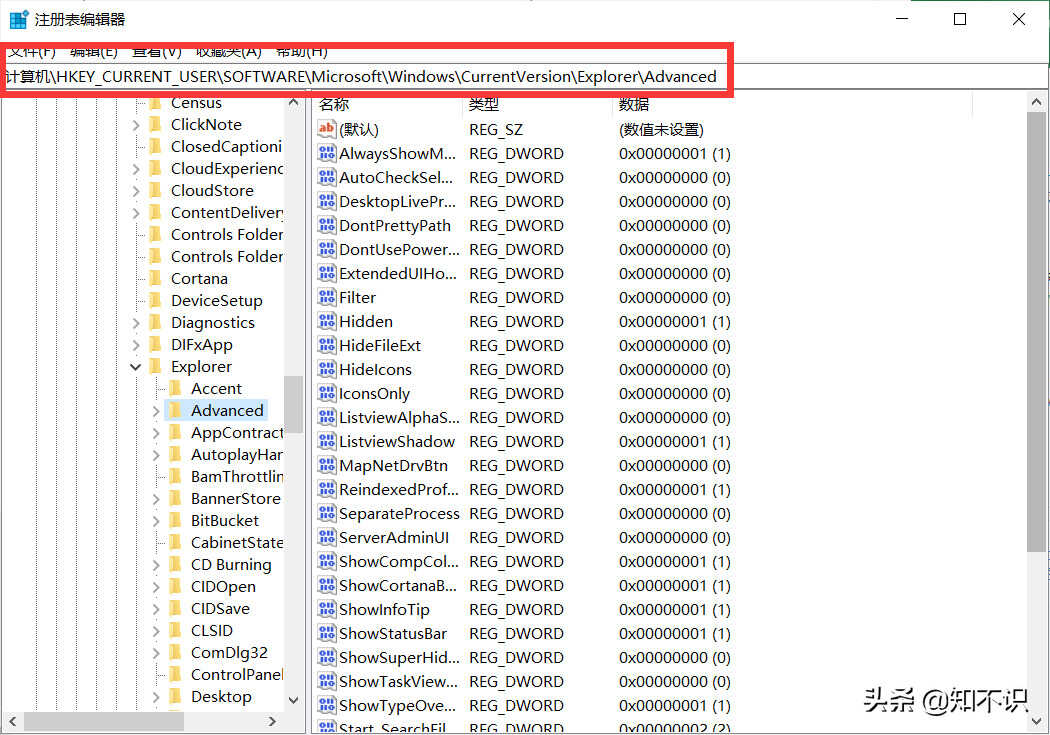Select the IconsOnly value icon

pos(327,394)
